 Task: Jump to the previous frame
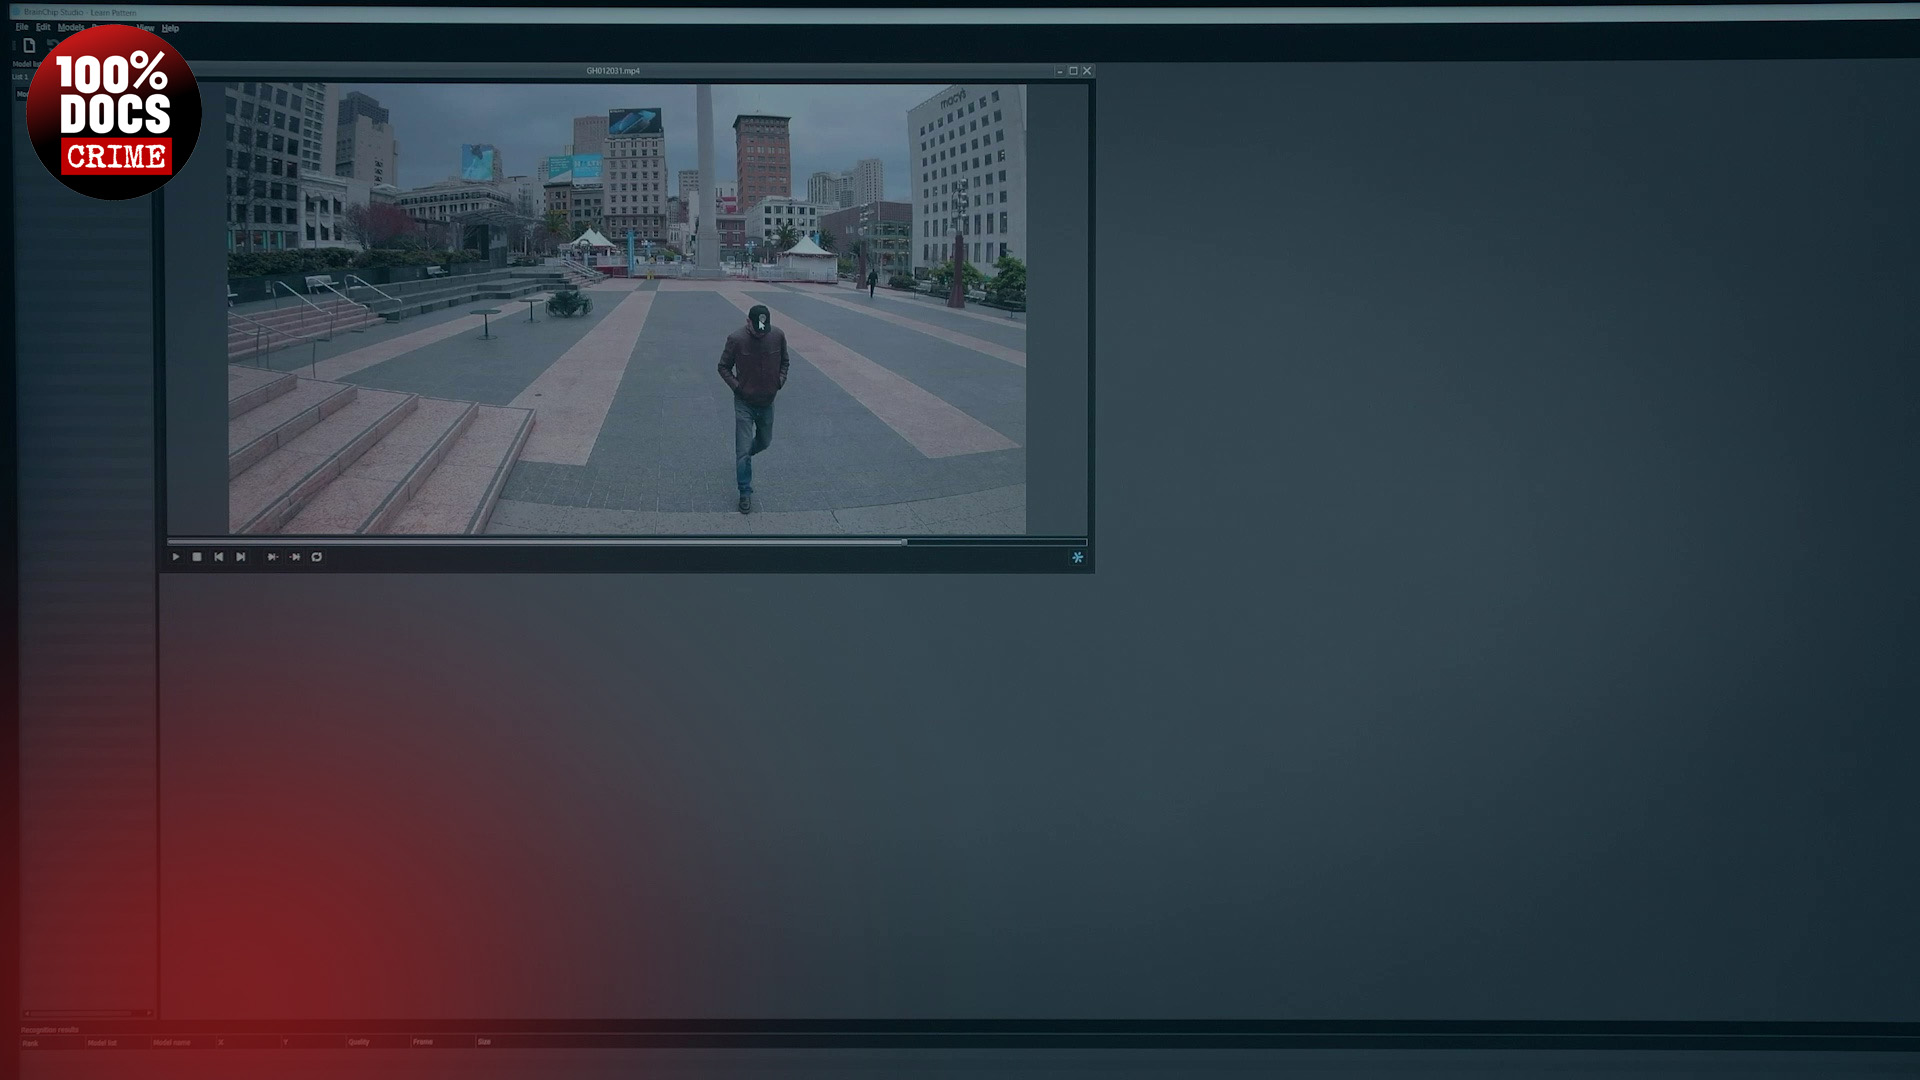[219, 557]
